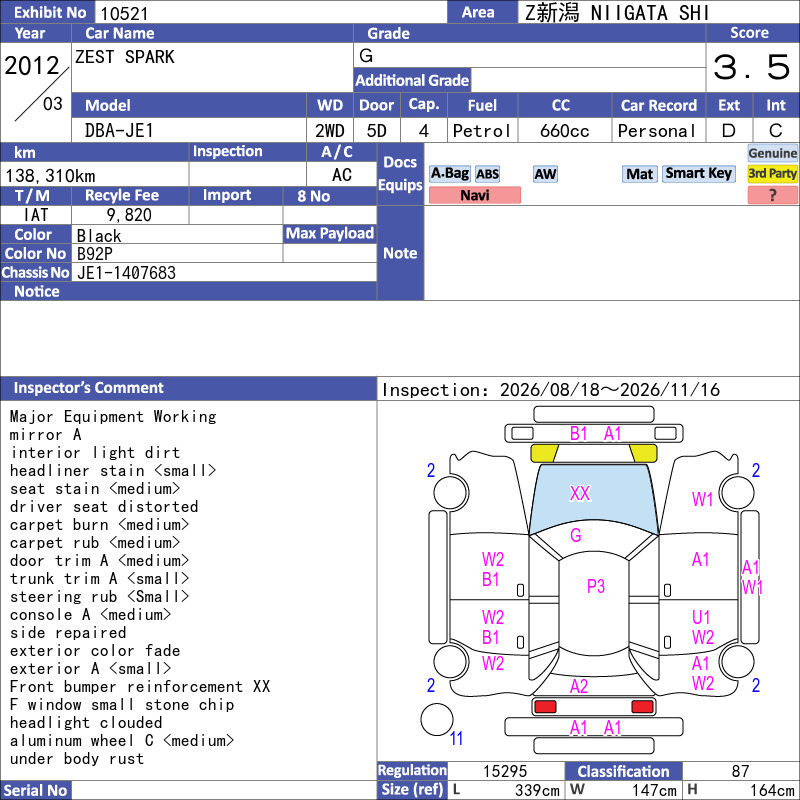Image resolution: width=800 pixels, height=800 pixels.
Task: Select the aluminum wheel C medium line
Action: coord(121,741)
